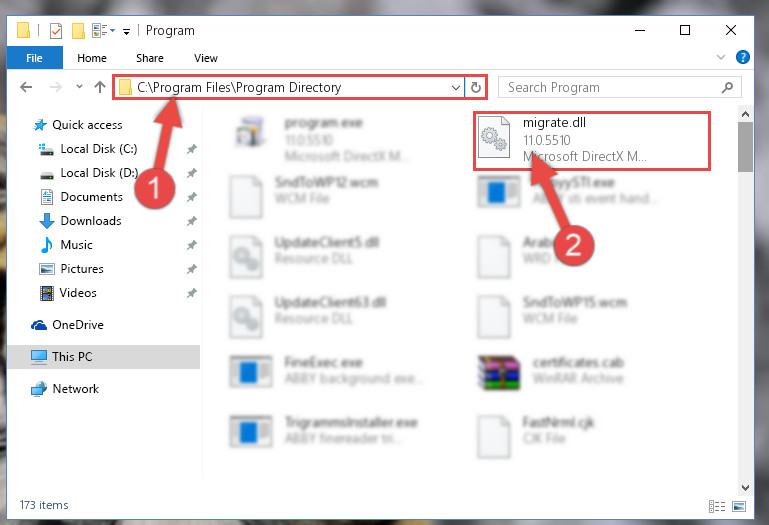Unpin Downloads from Quick access
This screenshot has width=769, height=525.
pyautogui.click(x=192, y=221)
